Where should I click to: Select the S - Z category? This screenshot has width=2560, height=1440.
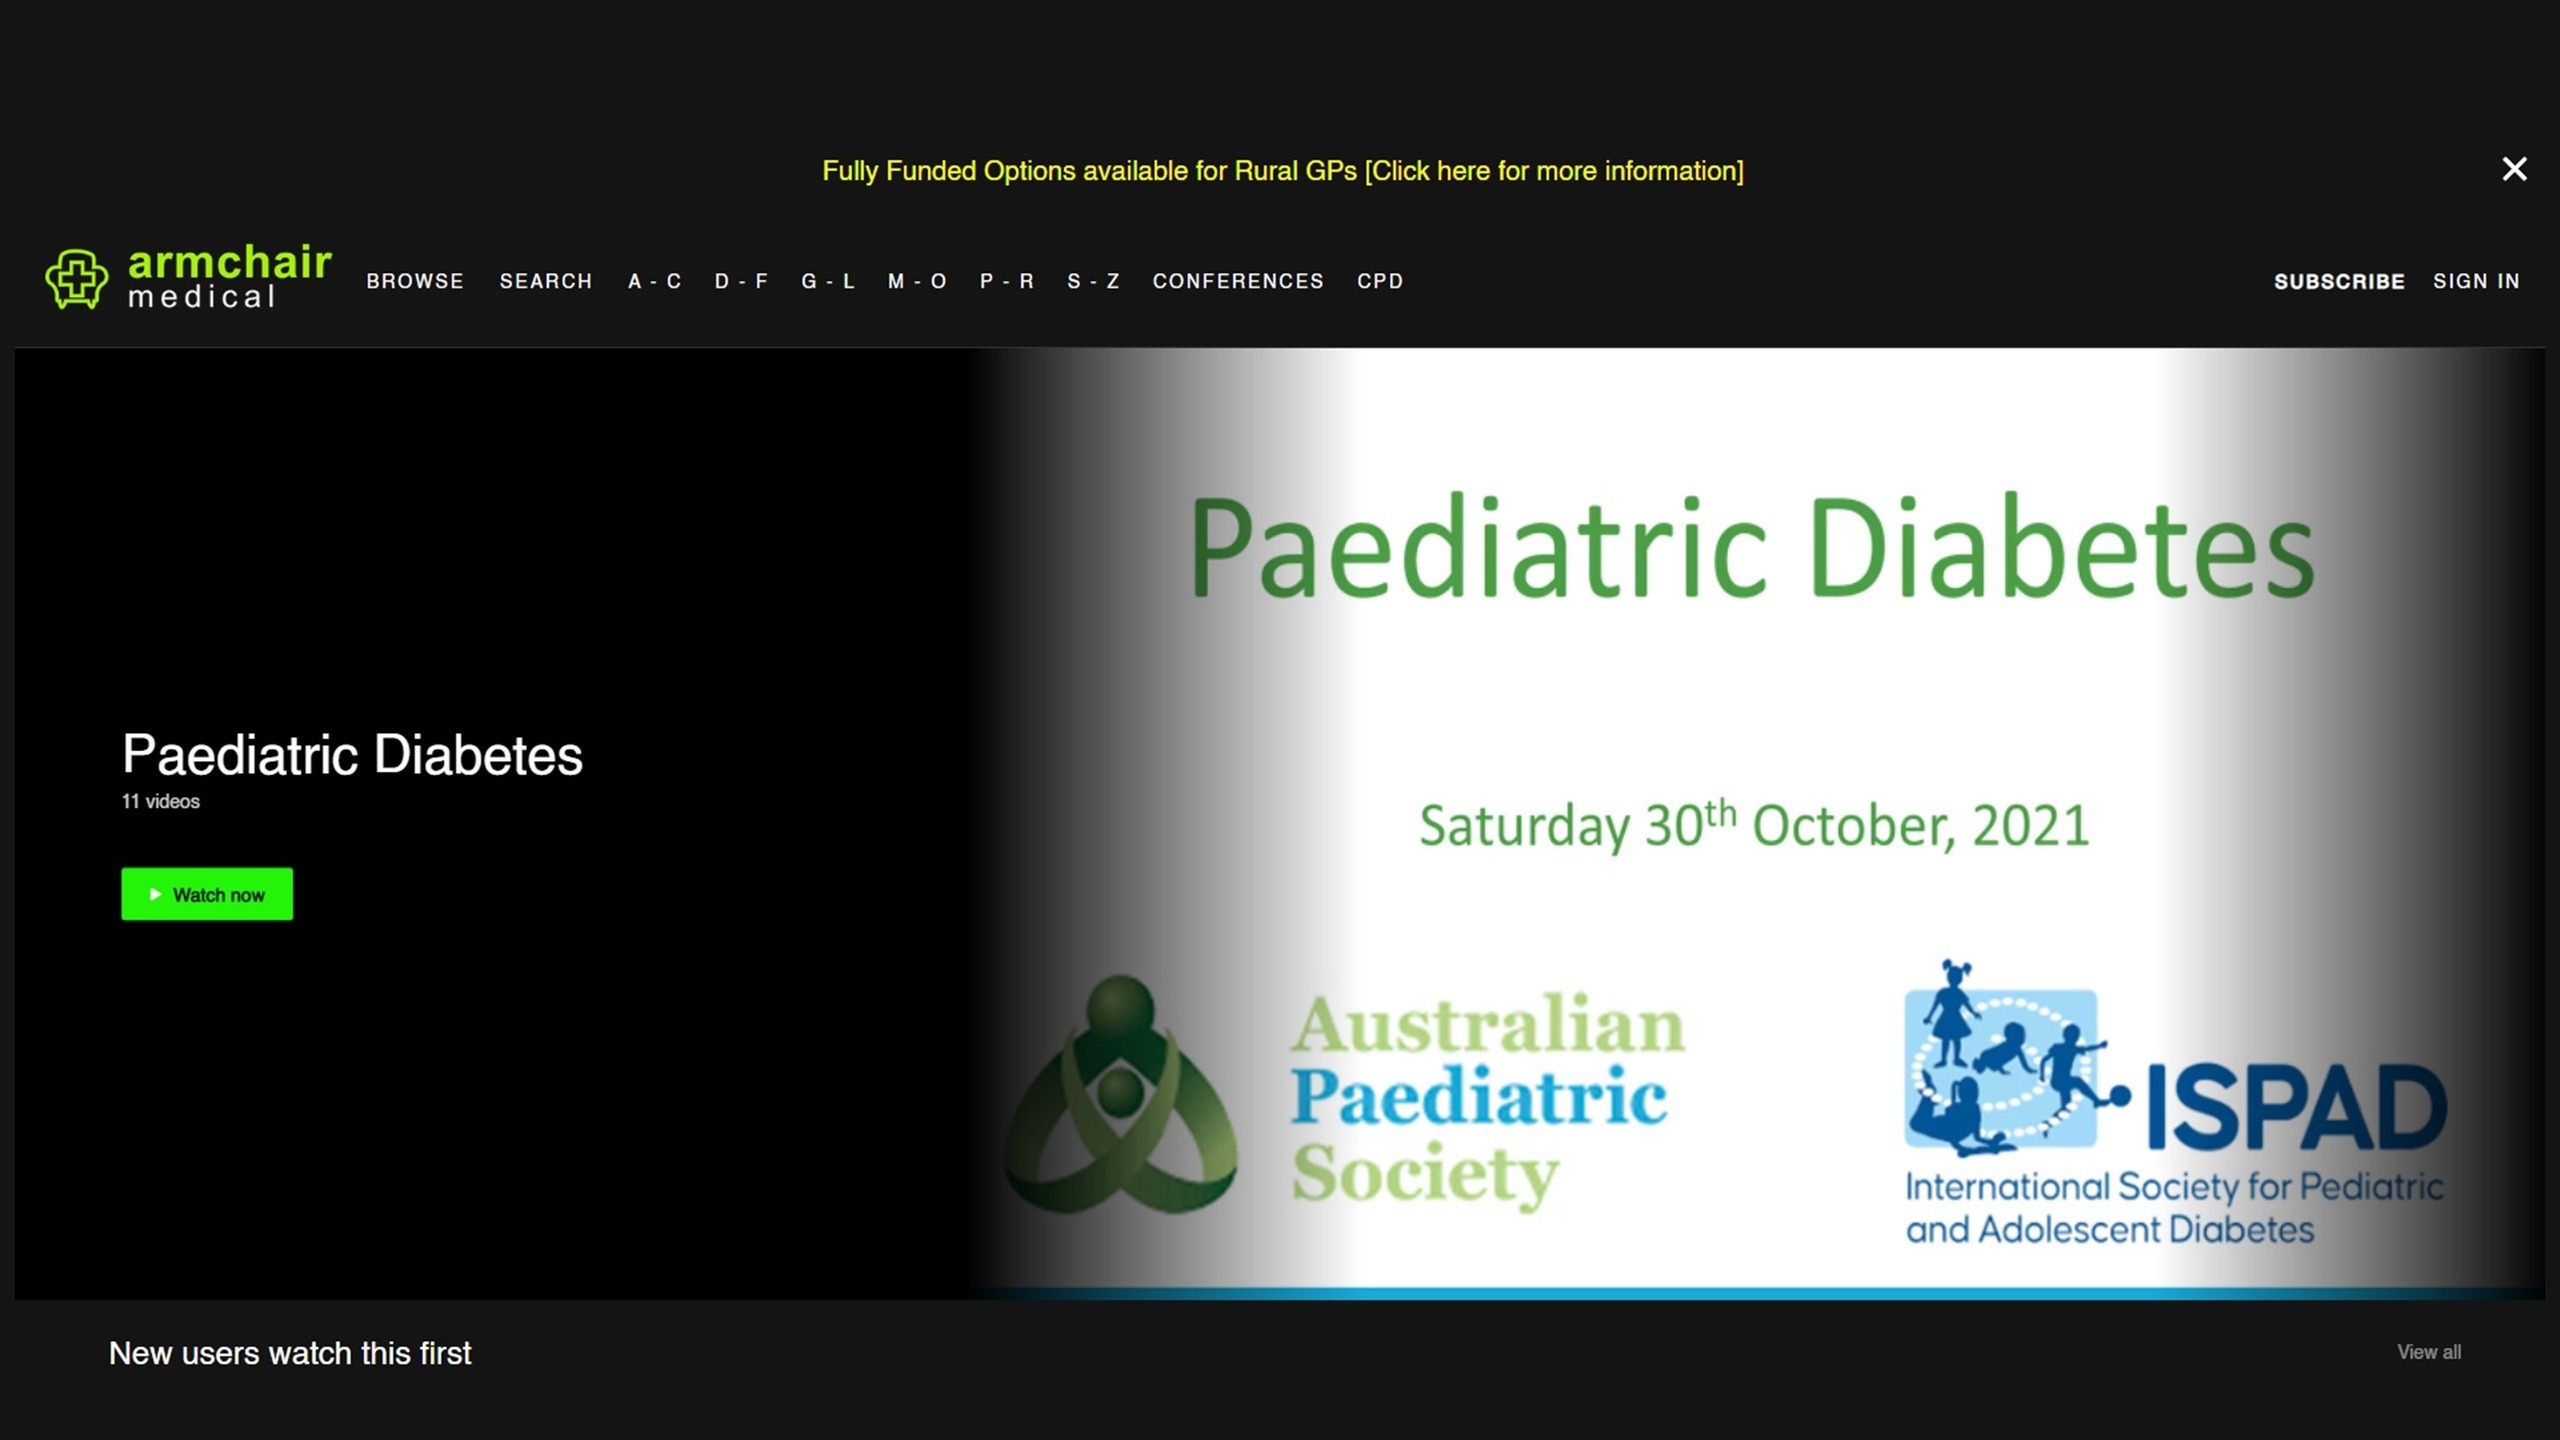pyautogui.click(x=1093, y=282)
